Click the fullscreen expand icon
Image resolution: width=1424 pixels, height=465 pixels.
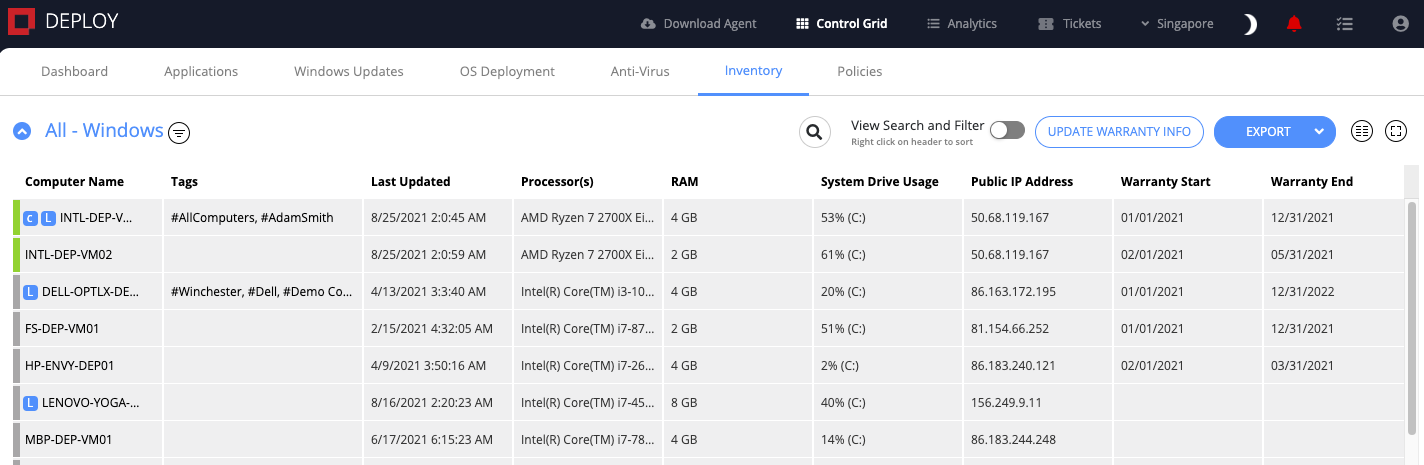1396,131
